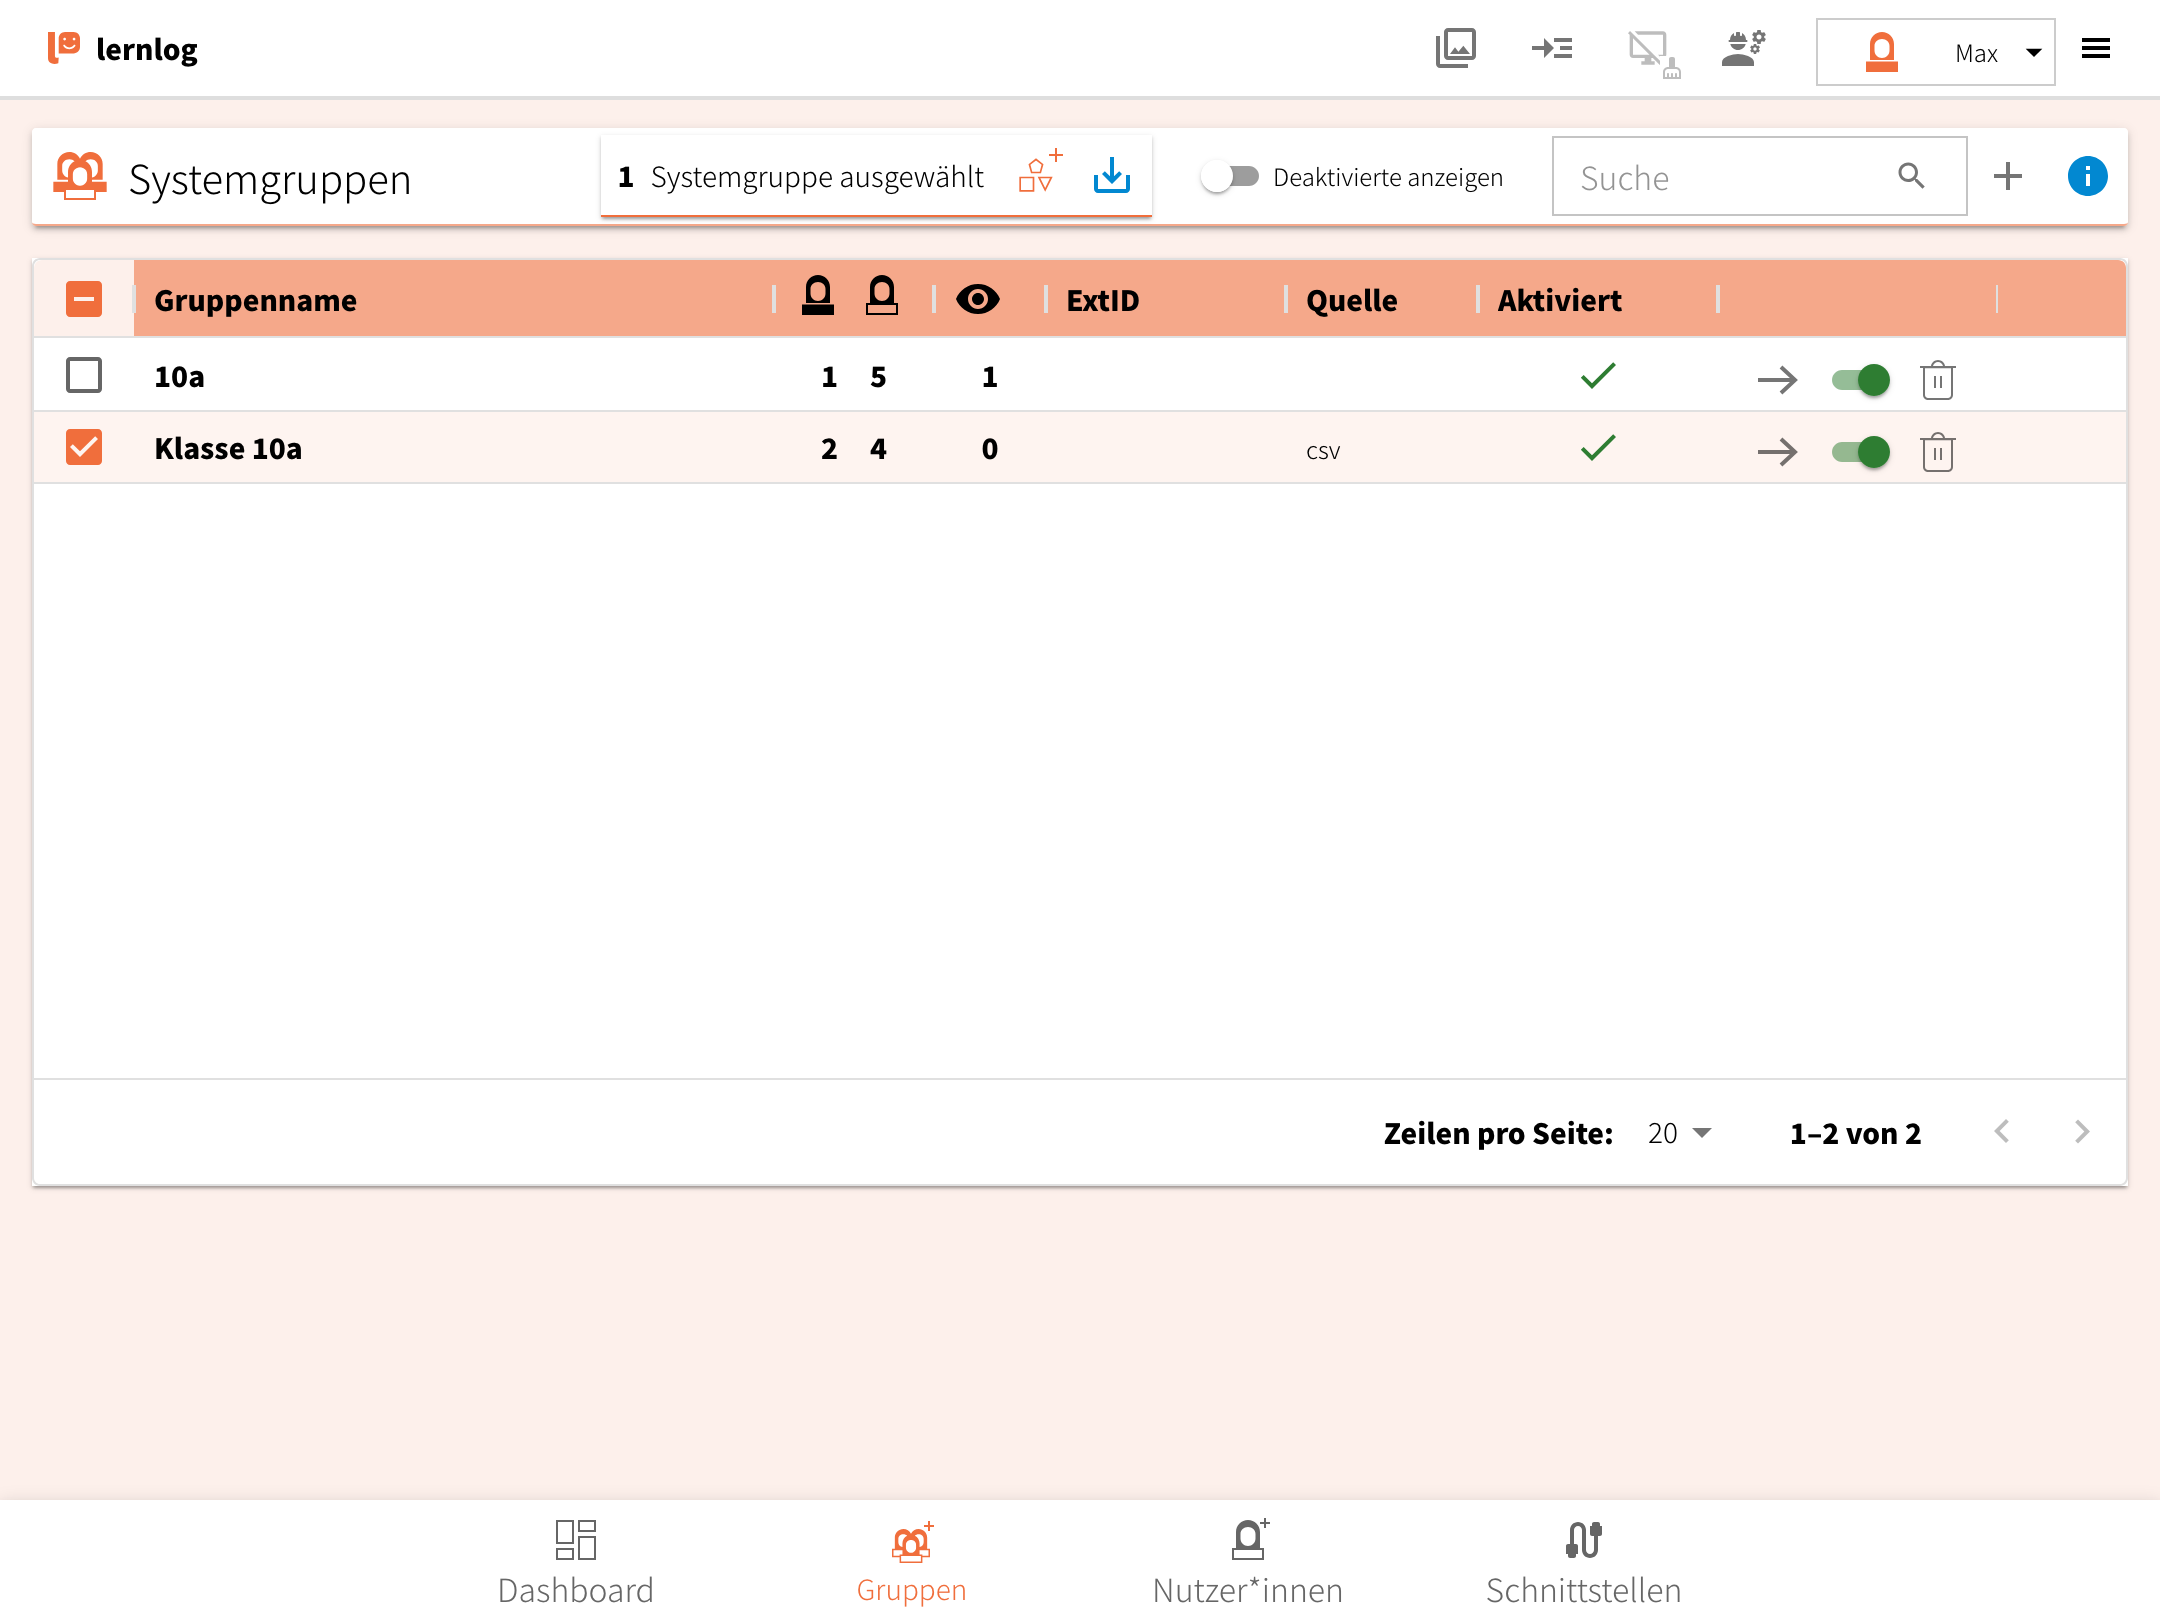The height and width of the screenshot is (1620, 2160).
Task: Click the blue info icon
Action: click(x=2087, y=177)
